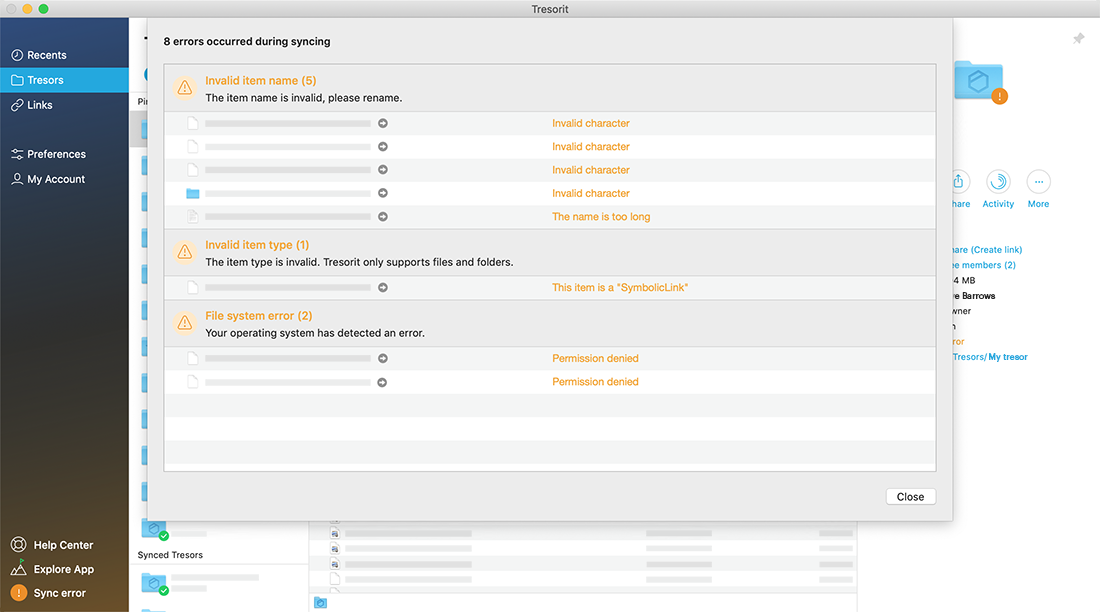Click the Activity icon on the right panel

pos(998,182)
